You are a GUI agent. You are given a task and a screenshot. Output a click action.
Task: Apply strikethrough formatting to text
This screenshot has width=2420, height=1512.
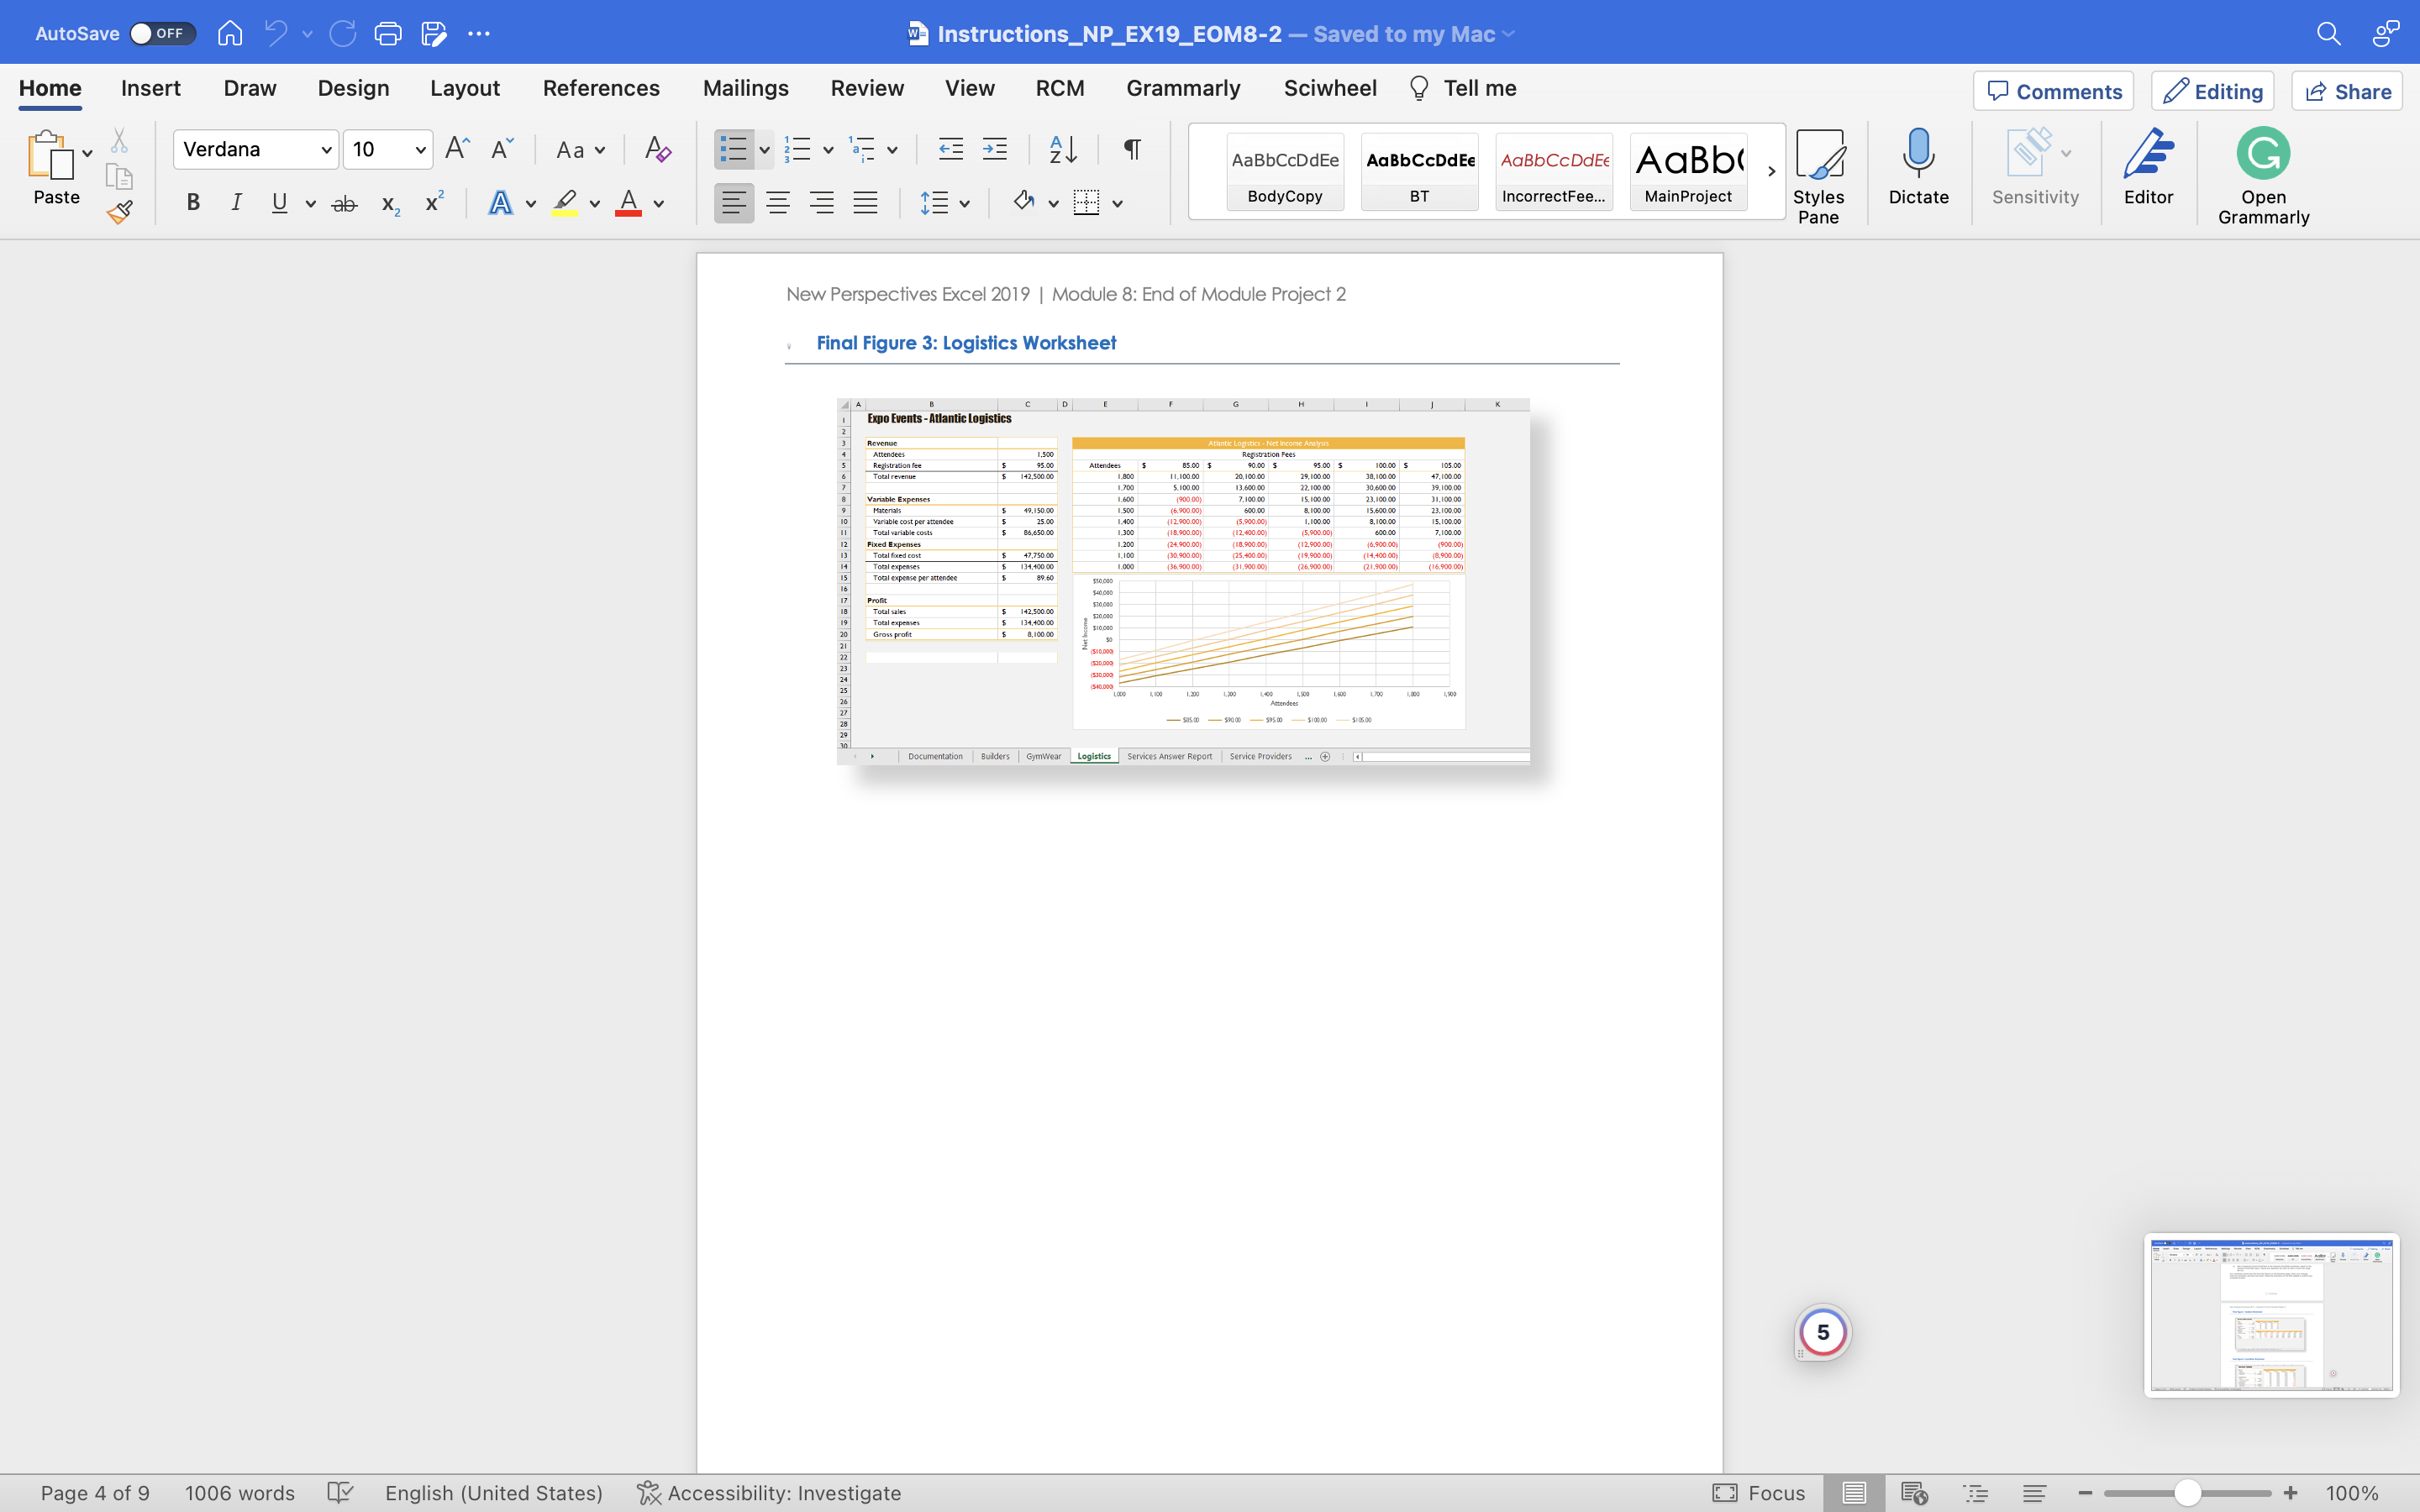pos(344,204)
